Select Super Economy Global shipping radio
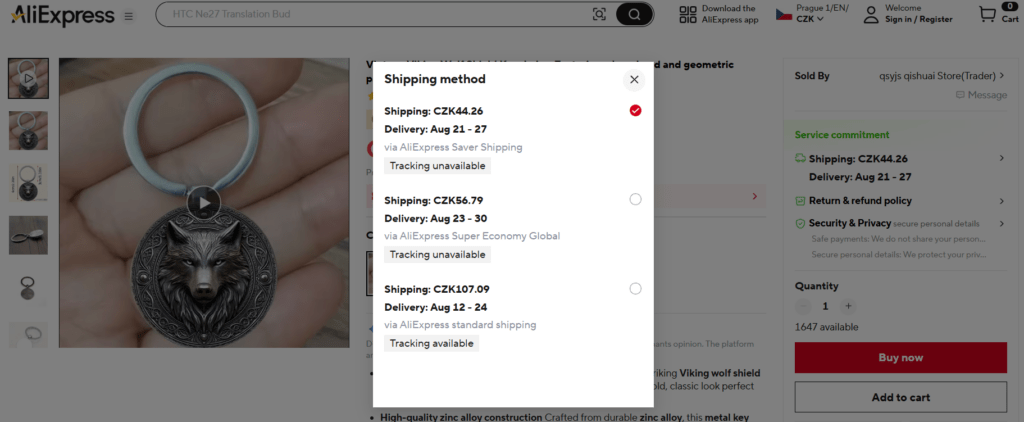Image resolution: width=1024 pixels, height=422 pixels. click(635, 199)
